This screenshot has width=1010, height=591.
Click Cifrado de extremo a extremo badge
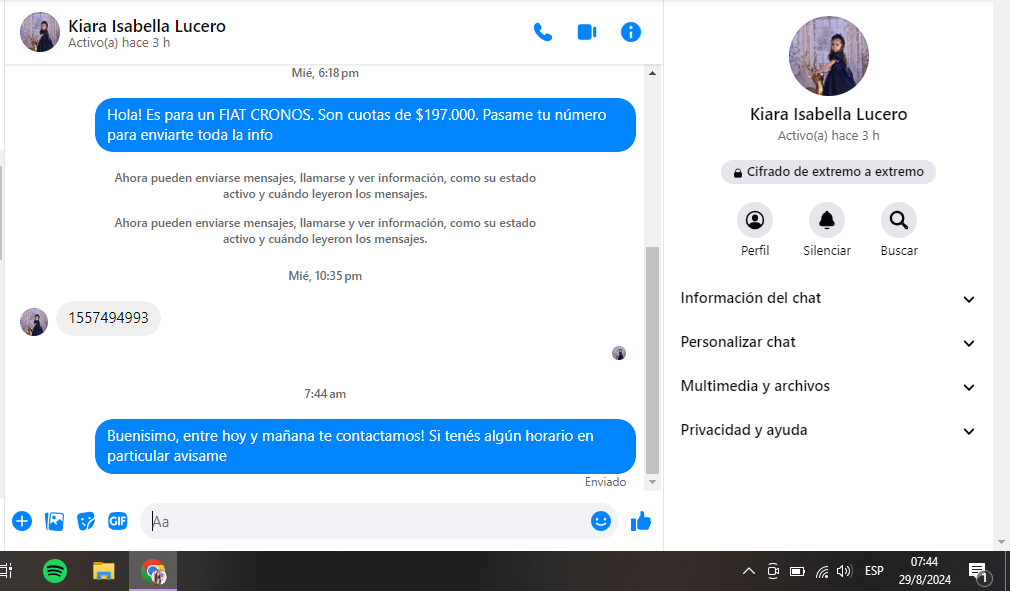tap(828, 172)
